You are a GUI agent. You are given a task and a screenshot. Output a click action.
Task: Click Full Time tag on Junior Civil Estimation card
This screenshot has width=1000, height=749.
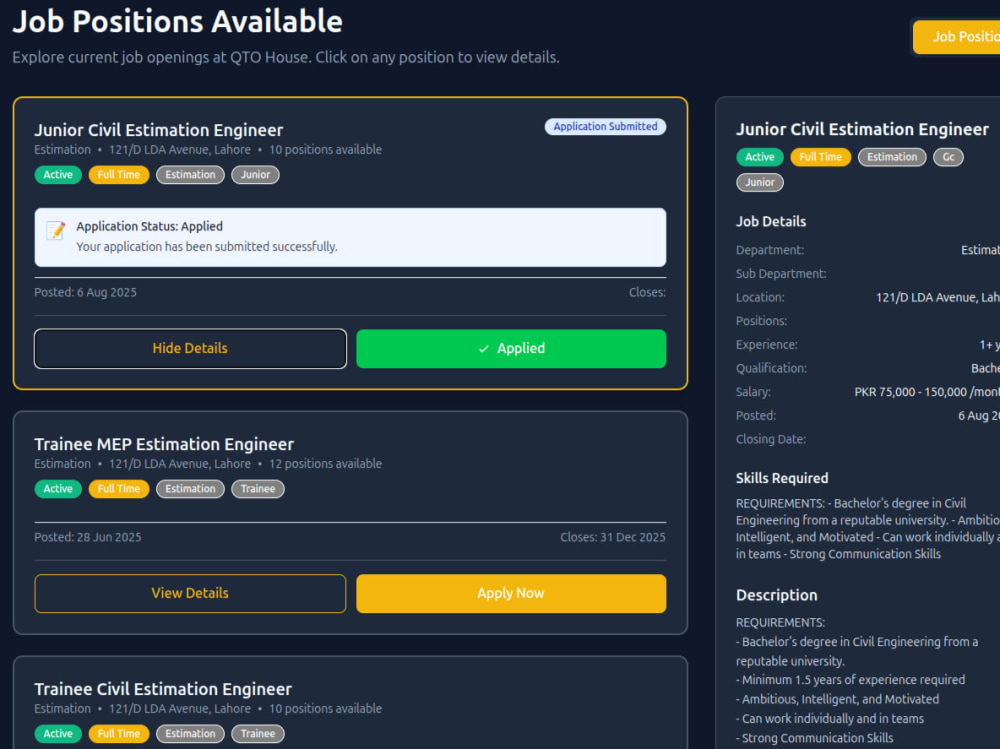[x=119, y=175]
